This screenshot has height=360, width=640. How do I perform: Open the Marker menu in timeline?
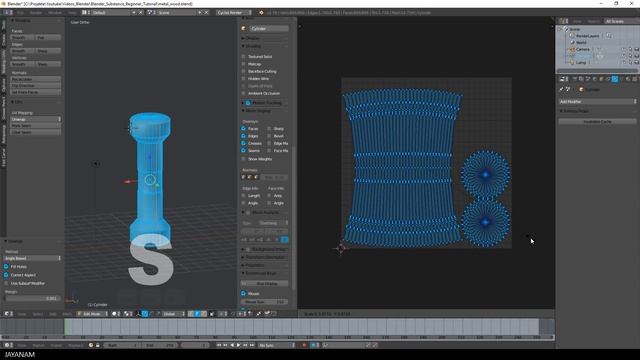tap(38, 345)
